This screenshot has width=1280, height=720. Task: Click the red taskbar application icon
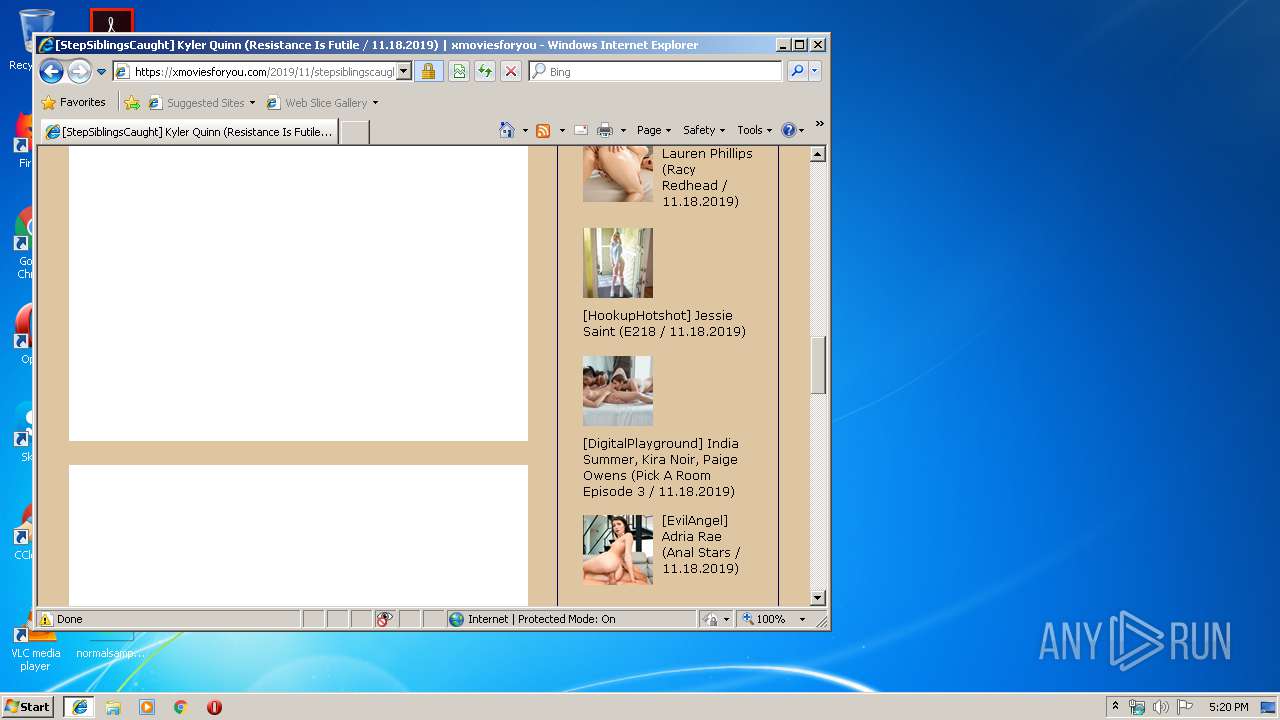[214, 707]
